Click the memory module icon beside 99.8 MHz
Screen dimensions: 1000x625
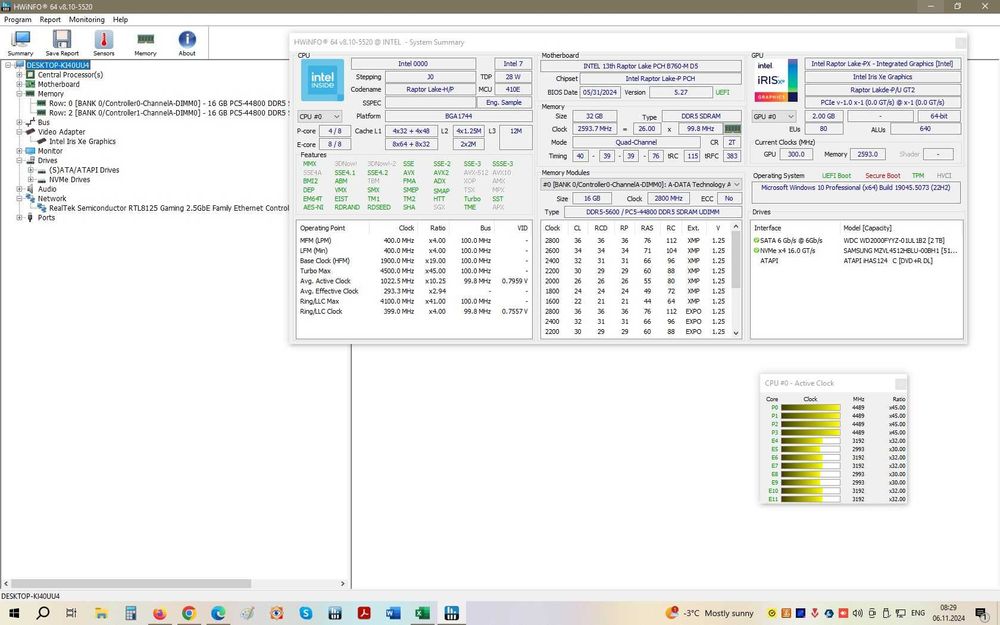pyautogui.click(x=733, y=129)
